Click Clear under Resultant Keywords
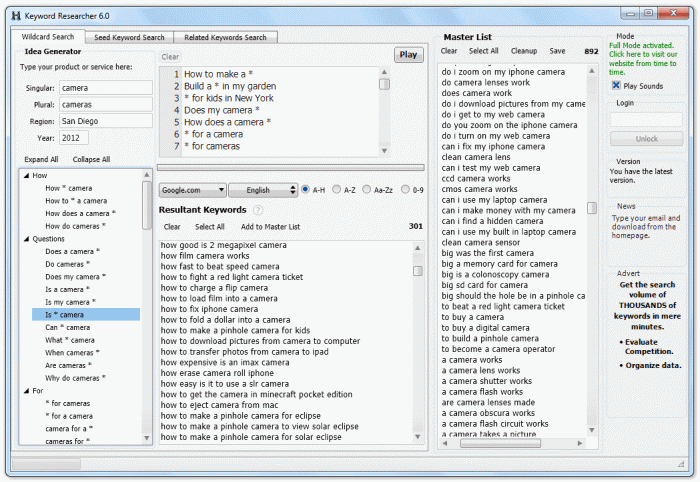This screenshot has width=700, height=482. coord(172,227)
